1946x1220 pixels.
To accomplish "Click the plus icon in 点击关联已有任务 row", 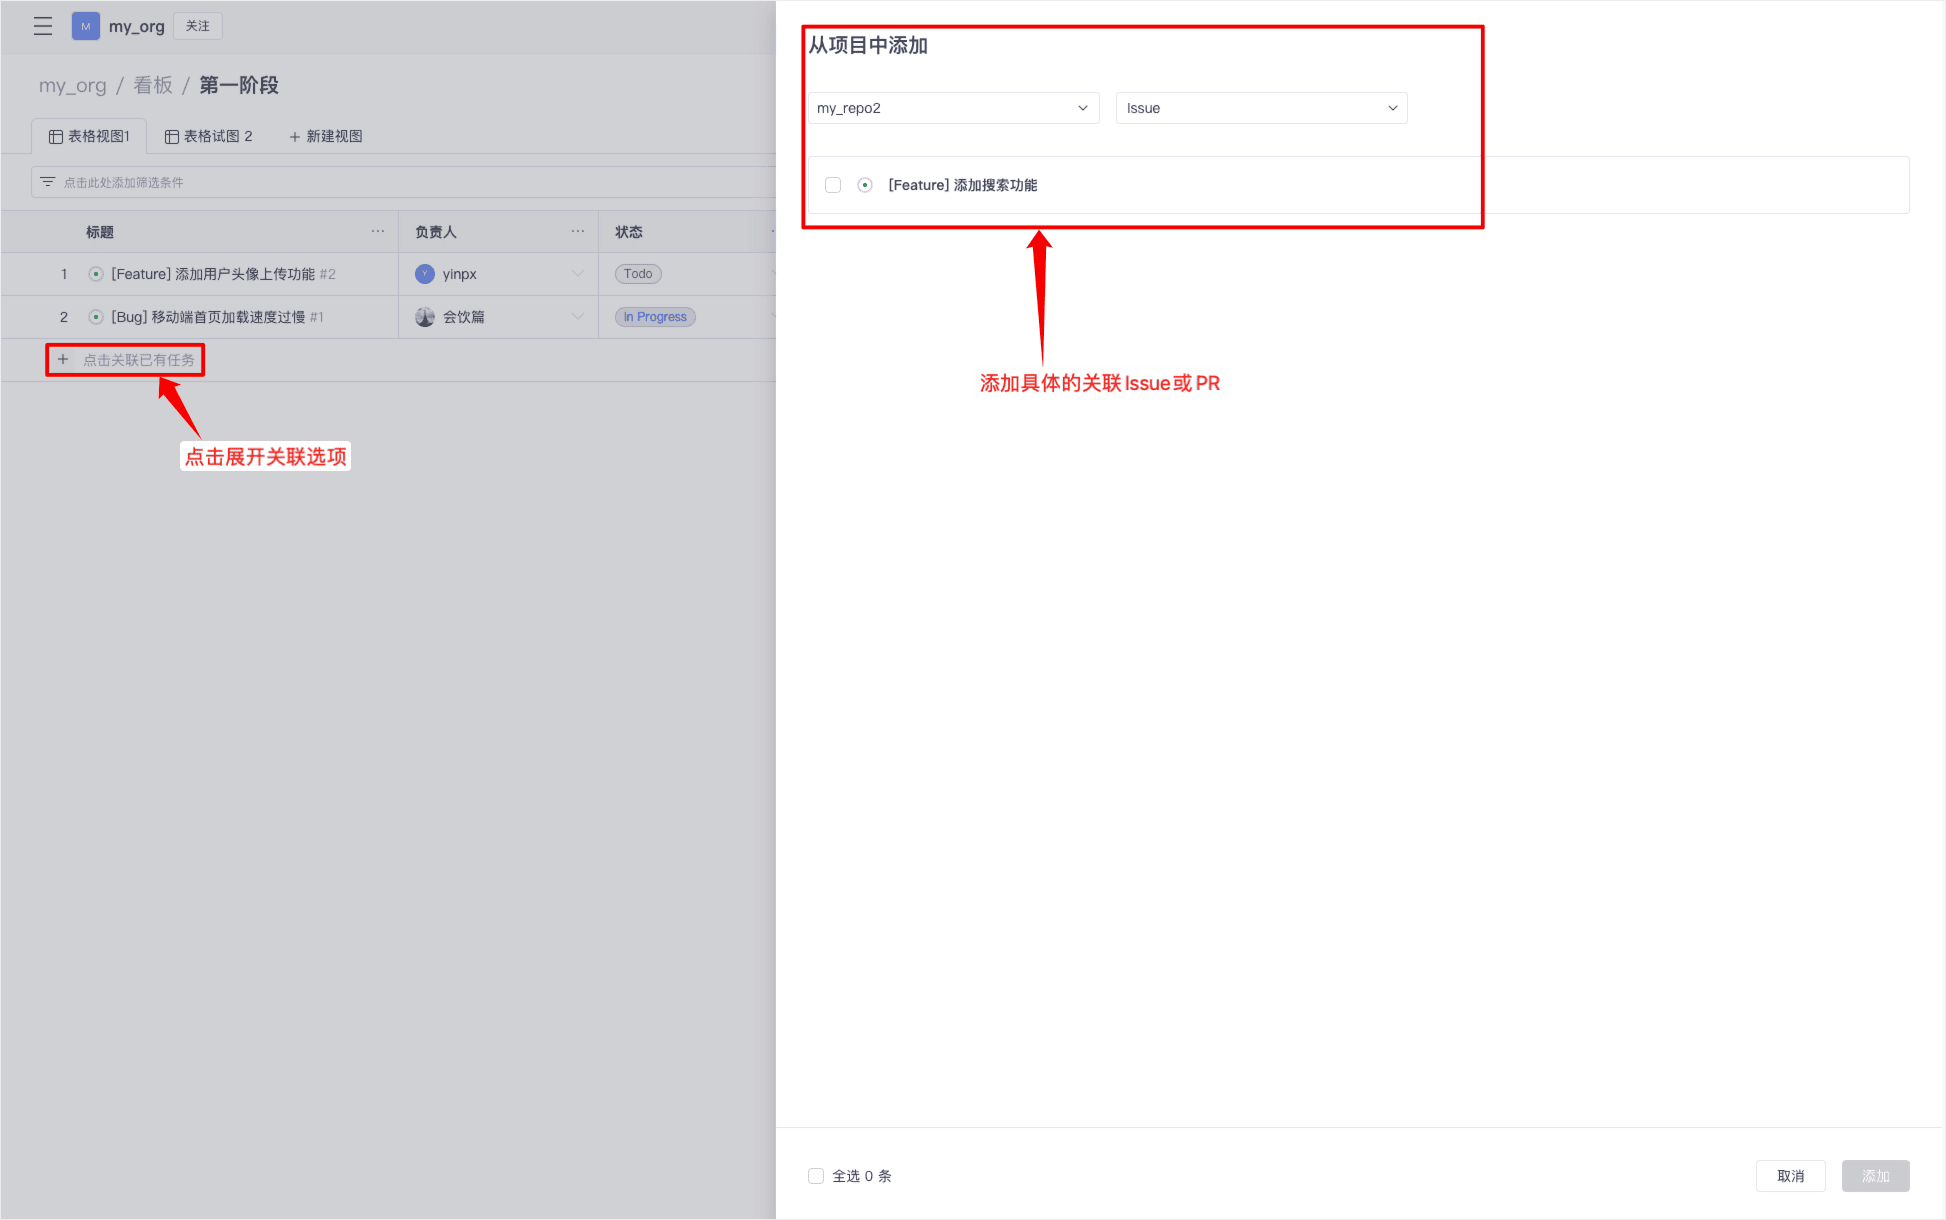I will coord(63,359).
